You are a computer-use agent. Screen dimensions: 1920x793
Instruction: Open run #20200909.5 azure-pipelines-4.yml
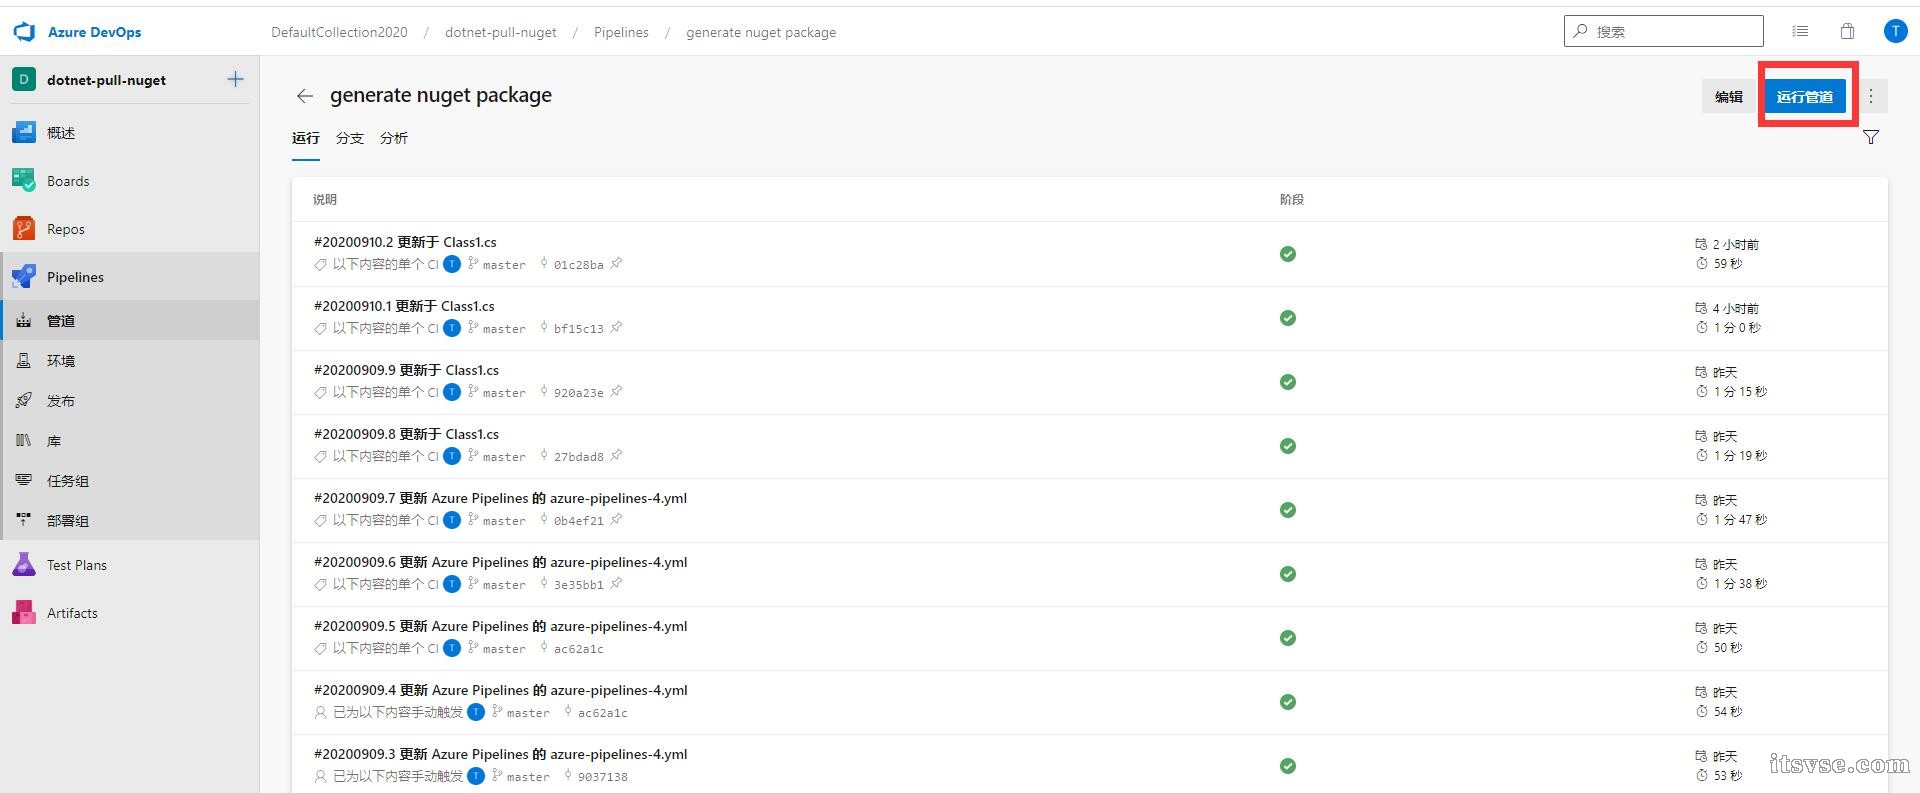tap(500, 626)
